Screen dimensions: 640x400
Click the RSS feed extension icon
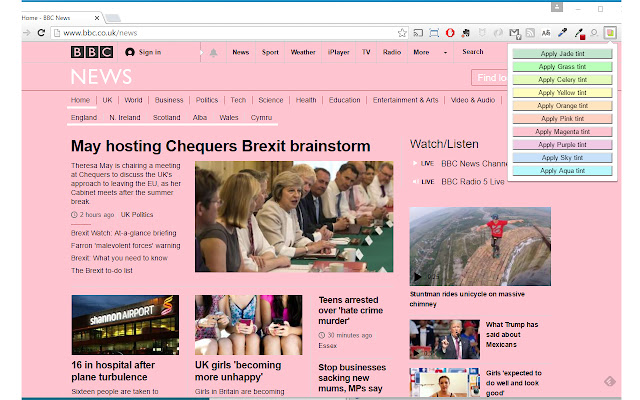(x=530, y=33)
